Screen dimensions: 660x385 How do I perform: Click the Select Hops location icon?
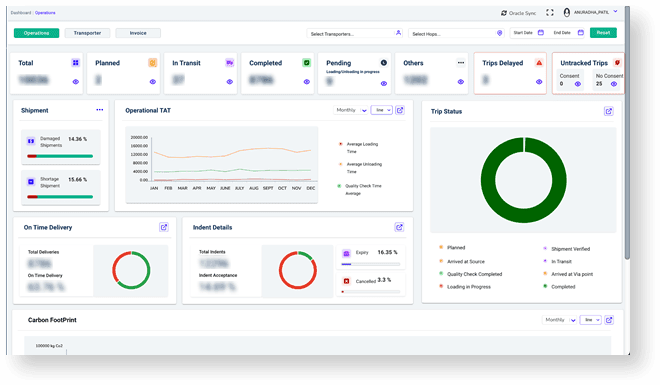pyautogui.click(x=500, y=33)
